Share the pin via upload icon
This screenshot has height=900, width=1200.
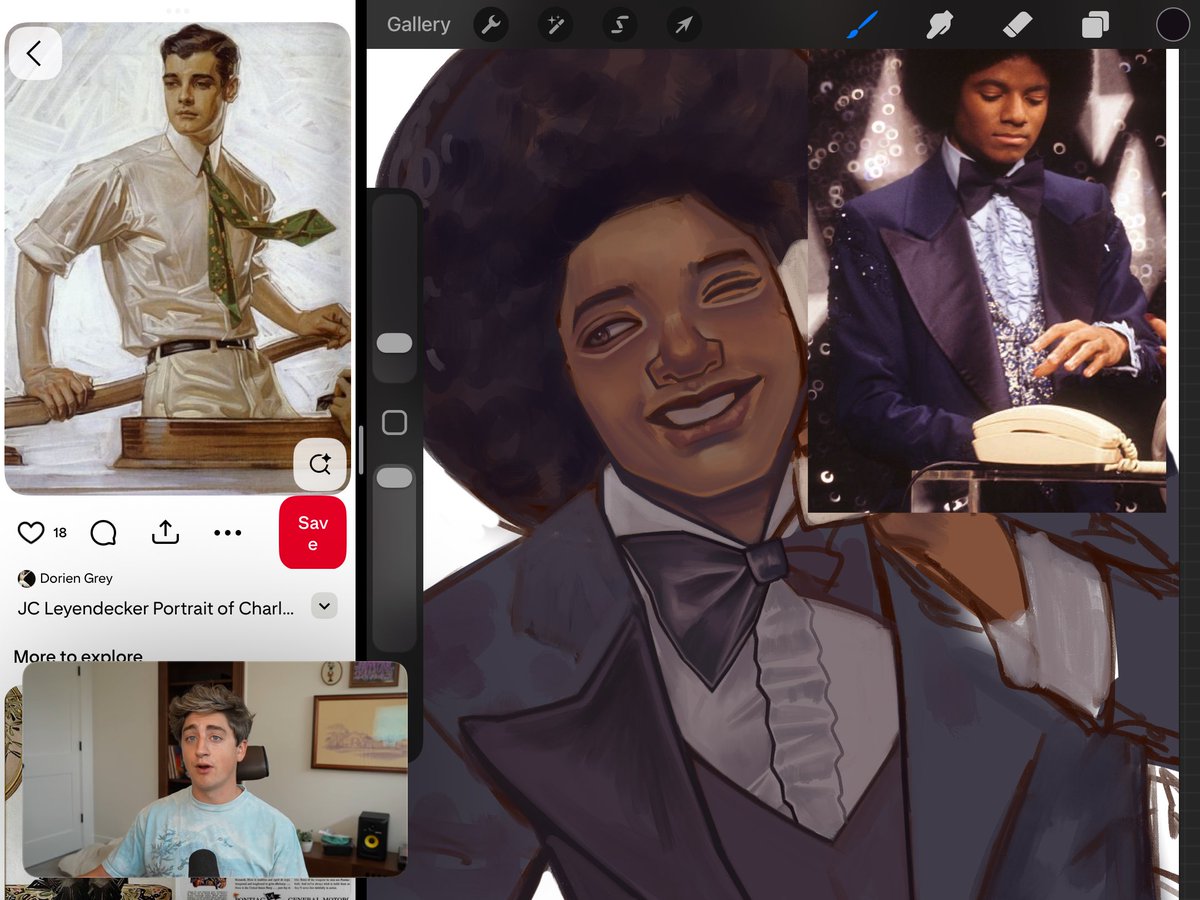click(165, 532)
